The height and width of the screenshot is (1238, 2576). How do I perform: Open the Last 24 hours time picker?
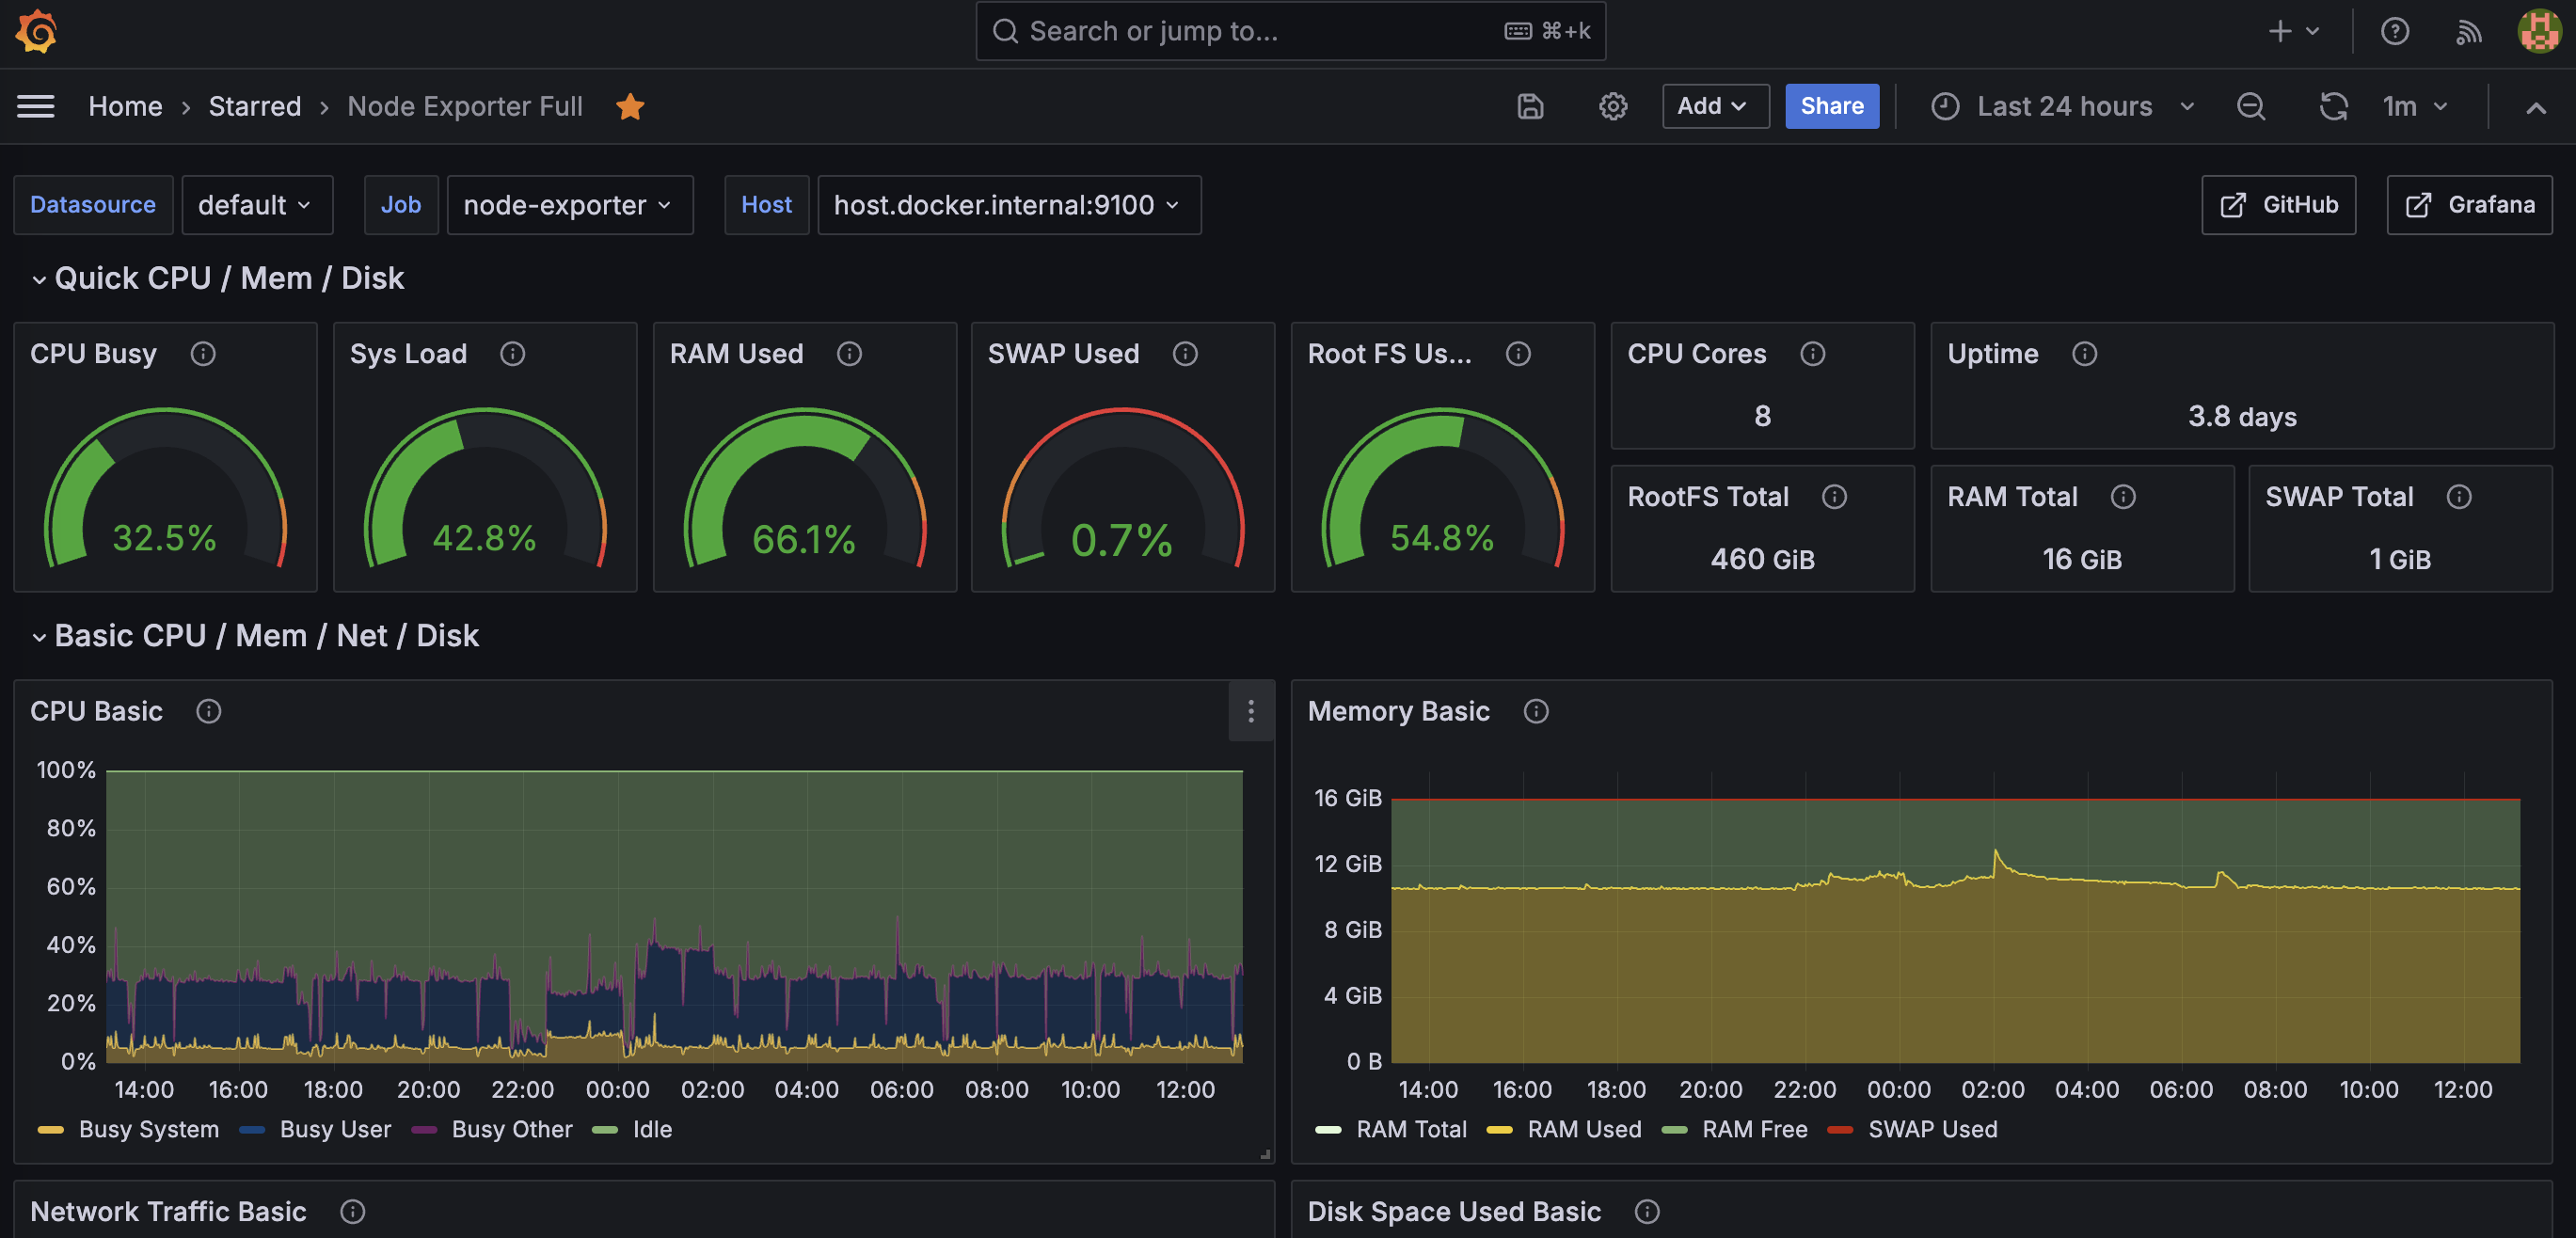[x=2063, y=106]
